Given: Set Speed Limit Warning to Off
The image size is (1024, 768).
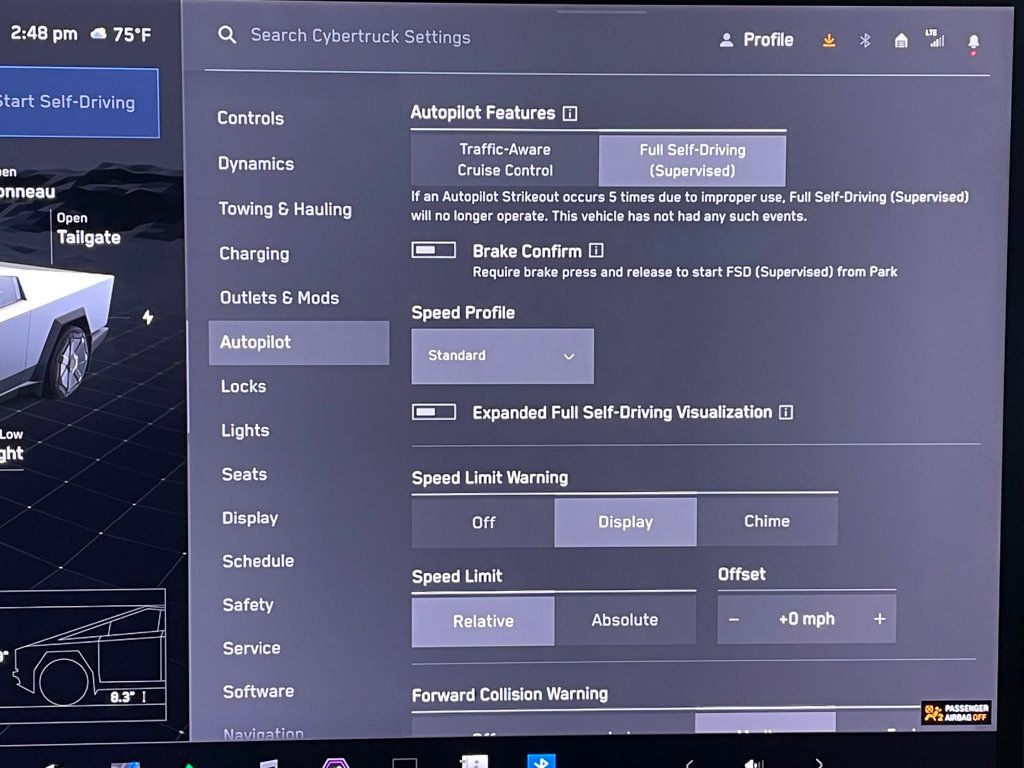Looking at the screenshot, I should [483, 522].
